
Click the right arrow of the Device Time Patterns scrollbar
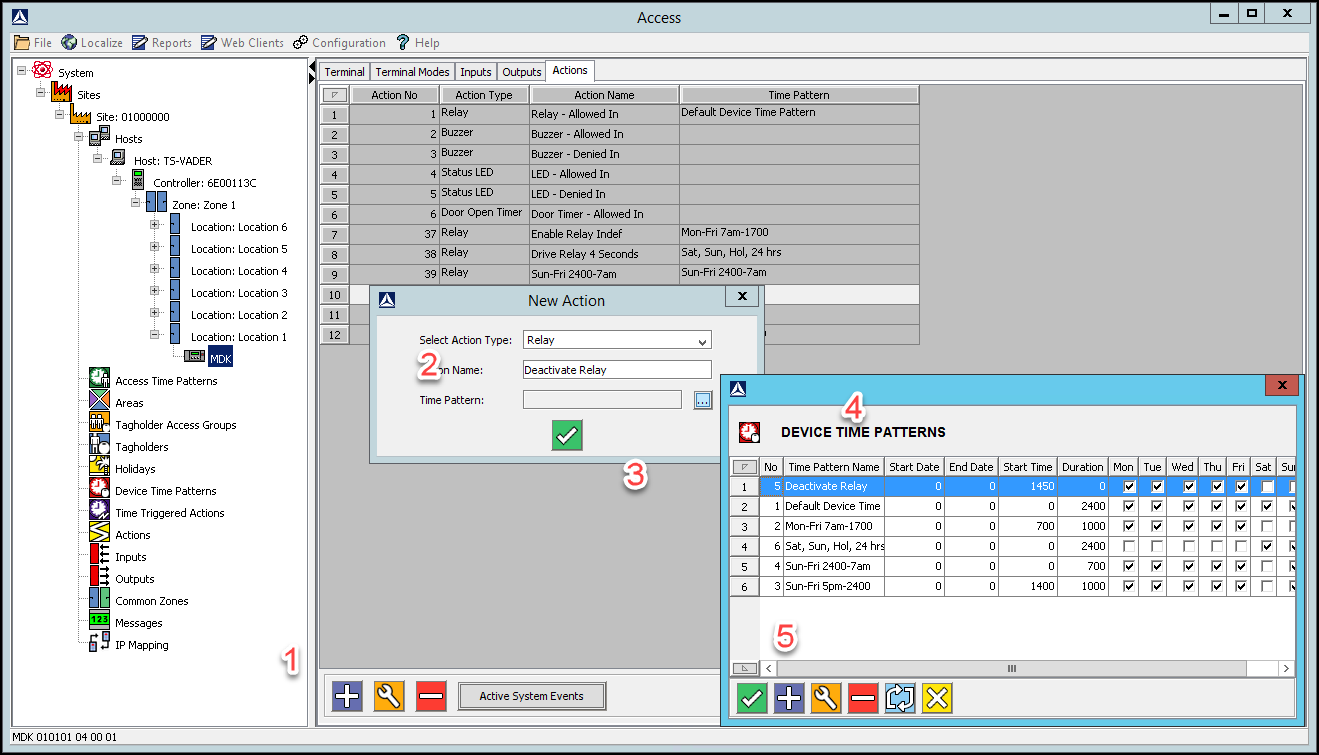coord(1286,668)
